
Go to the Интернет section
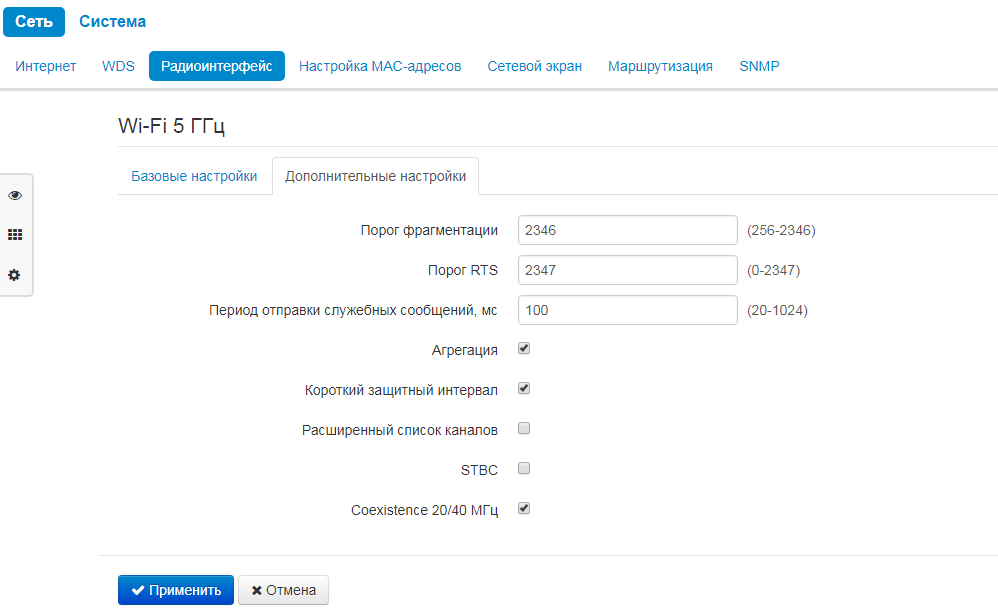pos(46,66)
